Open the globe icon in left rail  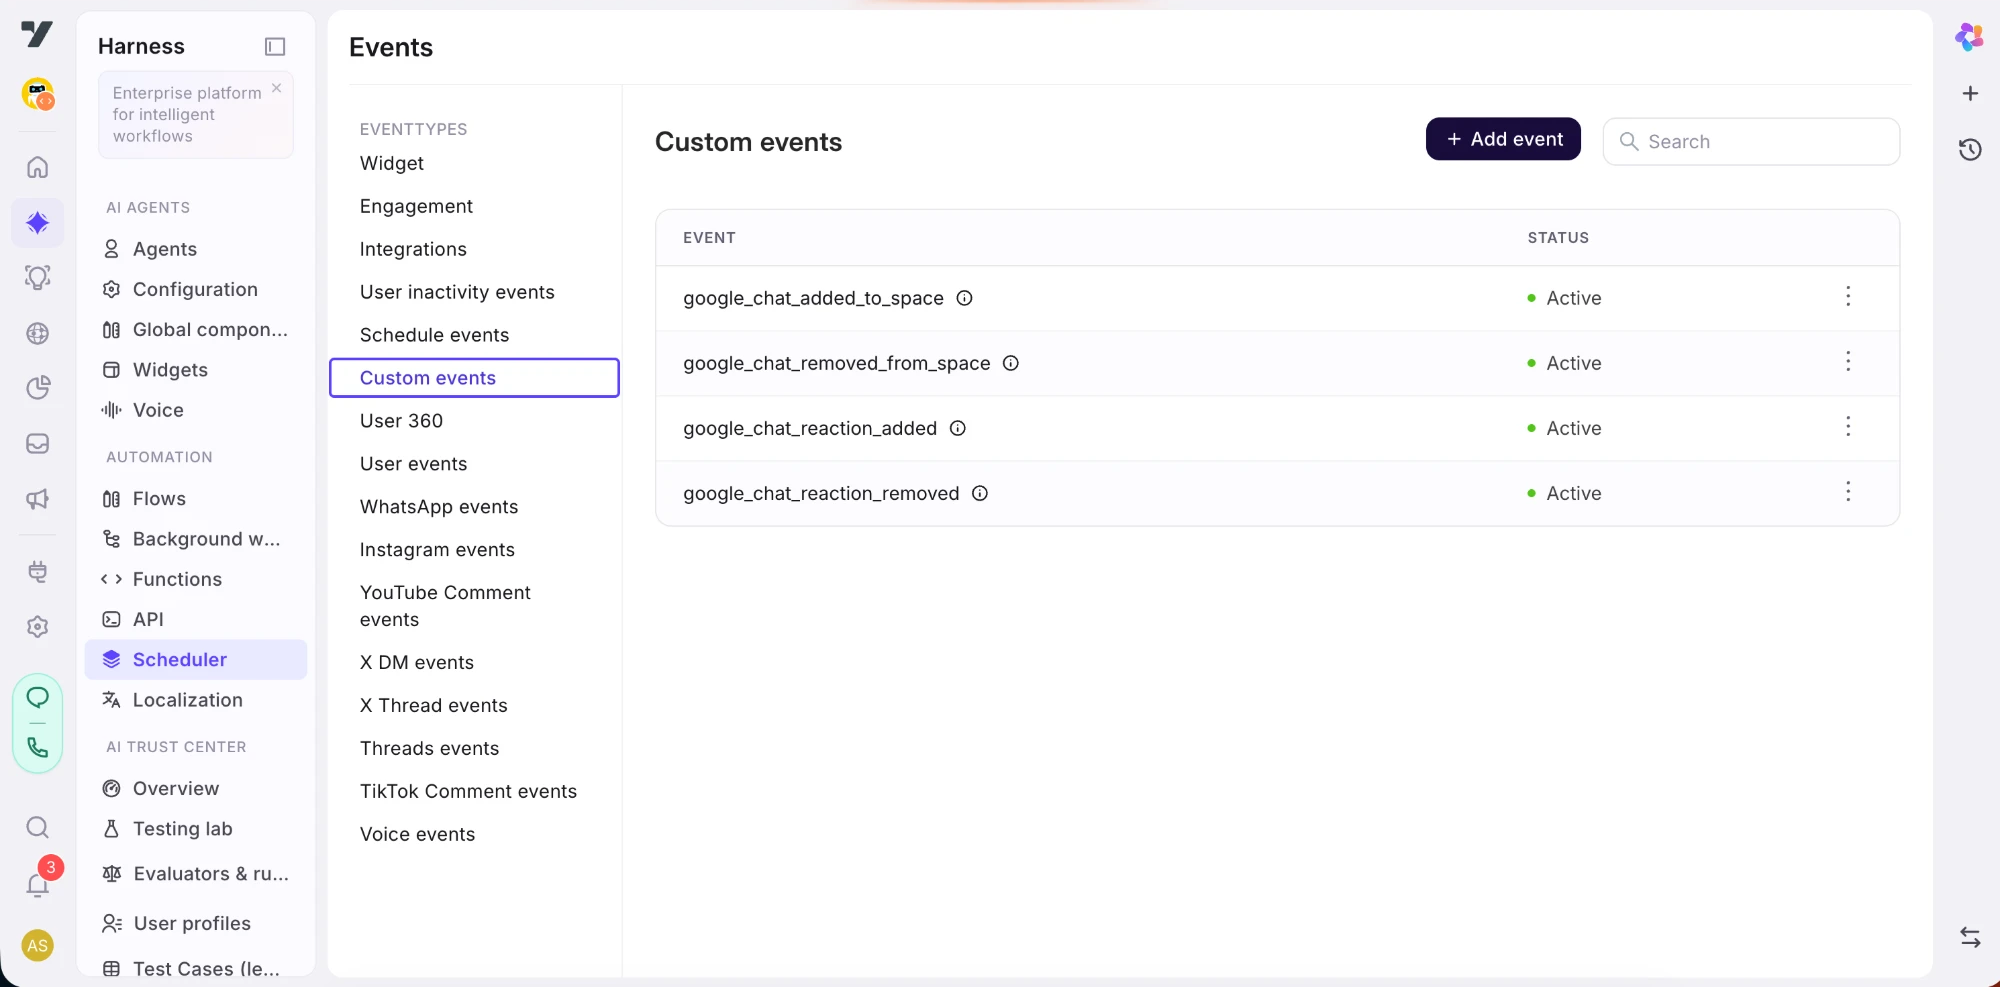pos(38,333)
